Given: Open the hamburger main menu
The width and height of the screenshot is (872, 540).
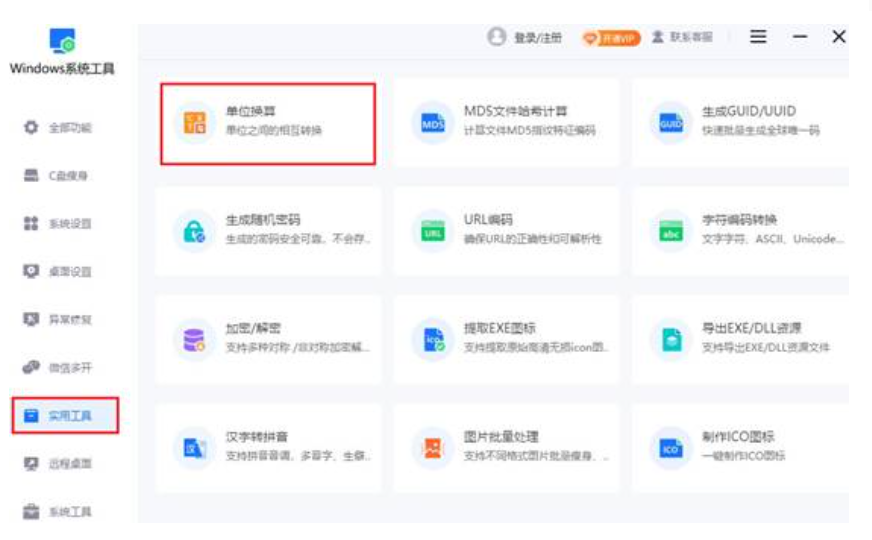Looking at the screenshot, I should pyautogui.click(x=759, y=37).
